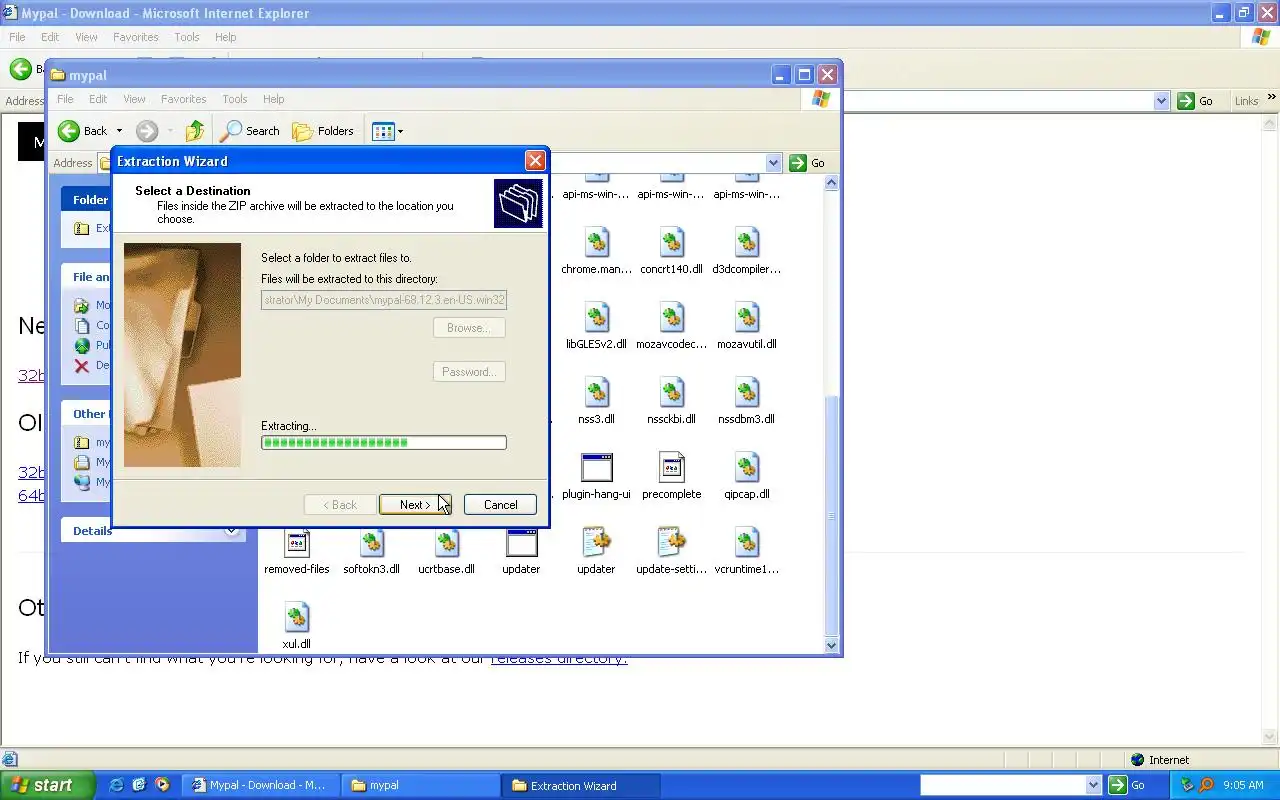Open Help menu in mypal window
Image resolution: width=1280 pixels, height=800 pixels.
[x=274, y=99]
